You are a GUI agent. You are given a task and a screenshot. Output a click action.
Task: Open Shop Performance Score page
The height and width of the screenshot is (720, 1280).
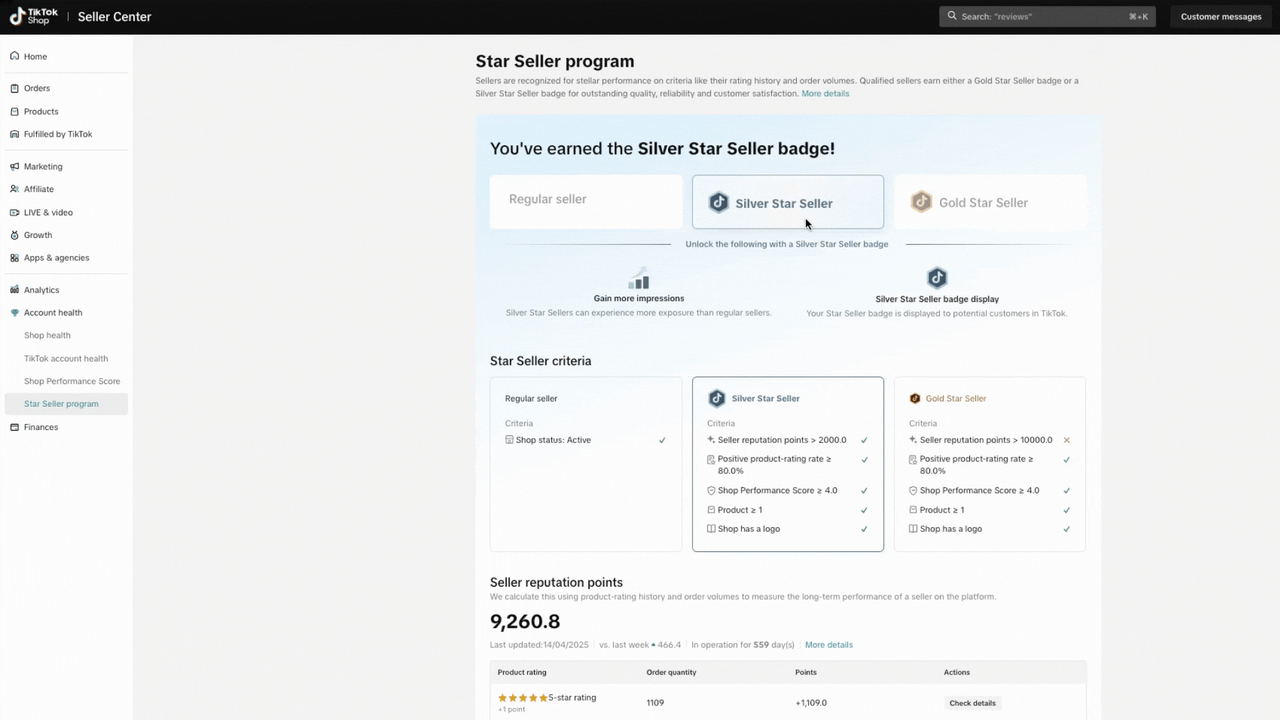tap(72, 381)
